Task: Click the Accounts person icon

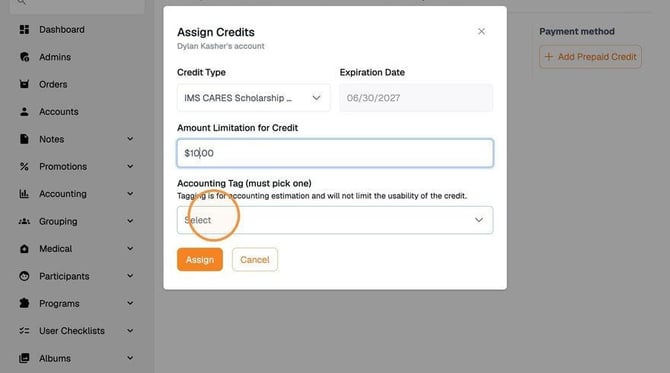Action: pos(24,112)
